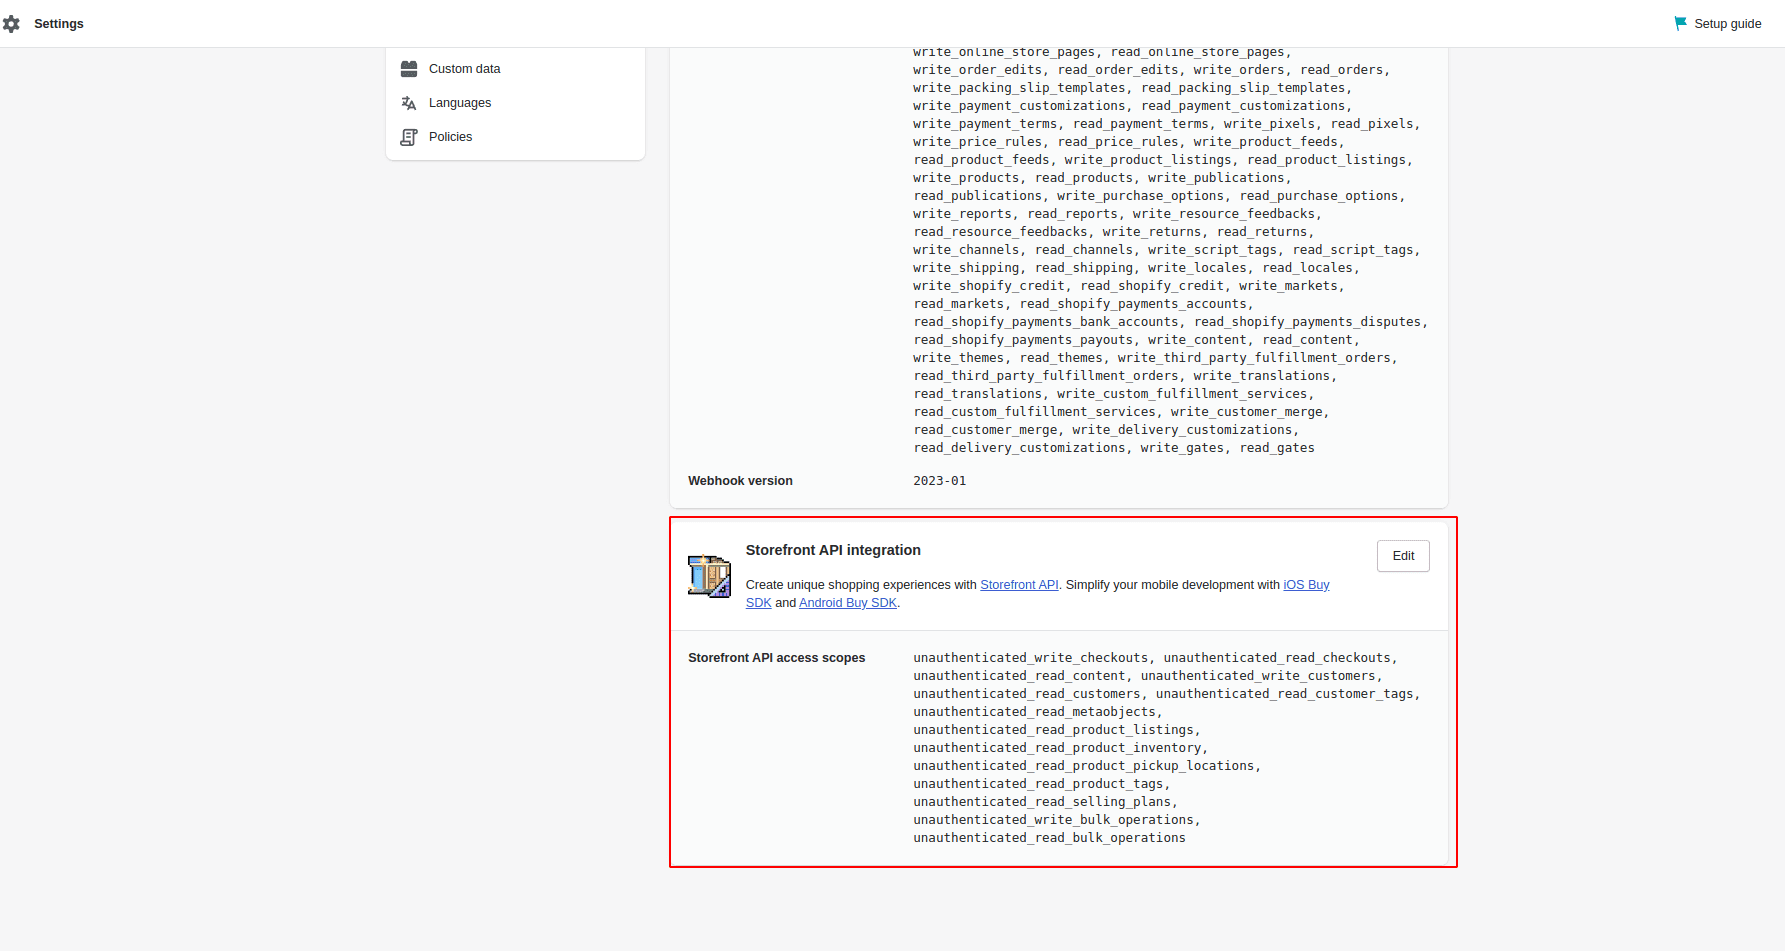Screen dimensions: 1785x951
Task: Select read_shopify_payments_bank_accounts scope text
Action: point(1046,322)
